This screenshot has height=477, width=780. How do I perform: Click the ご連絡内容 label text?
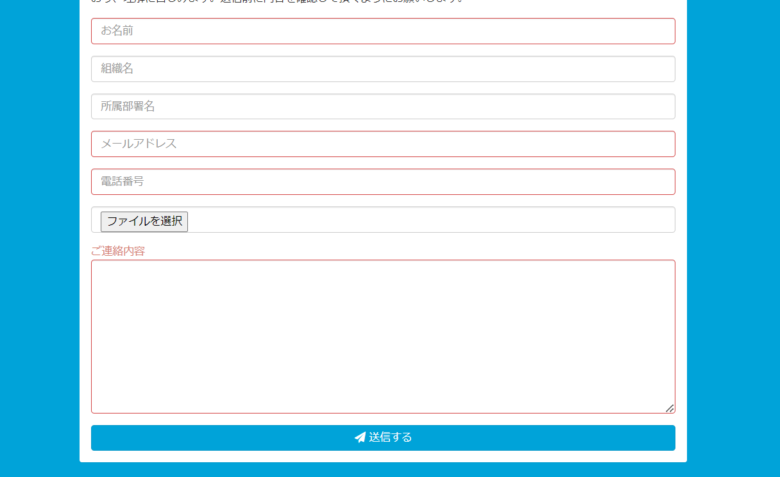click(118, 251)
